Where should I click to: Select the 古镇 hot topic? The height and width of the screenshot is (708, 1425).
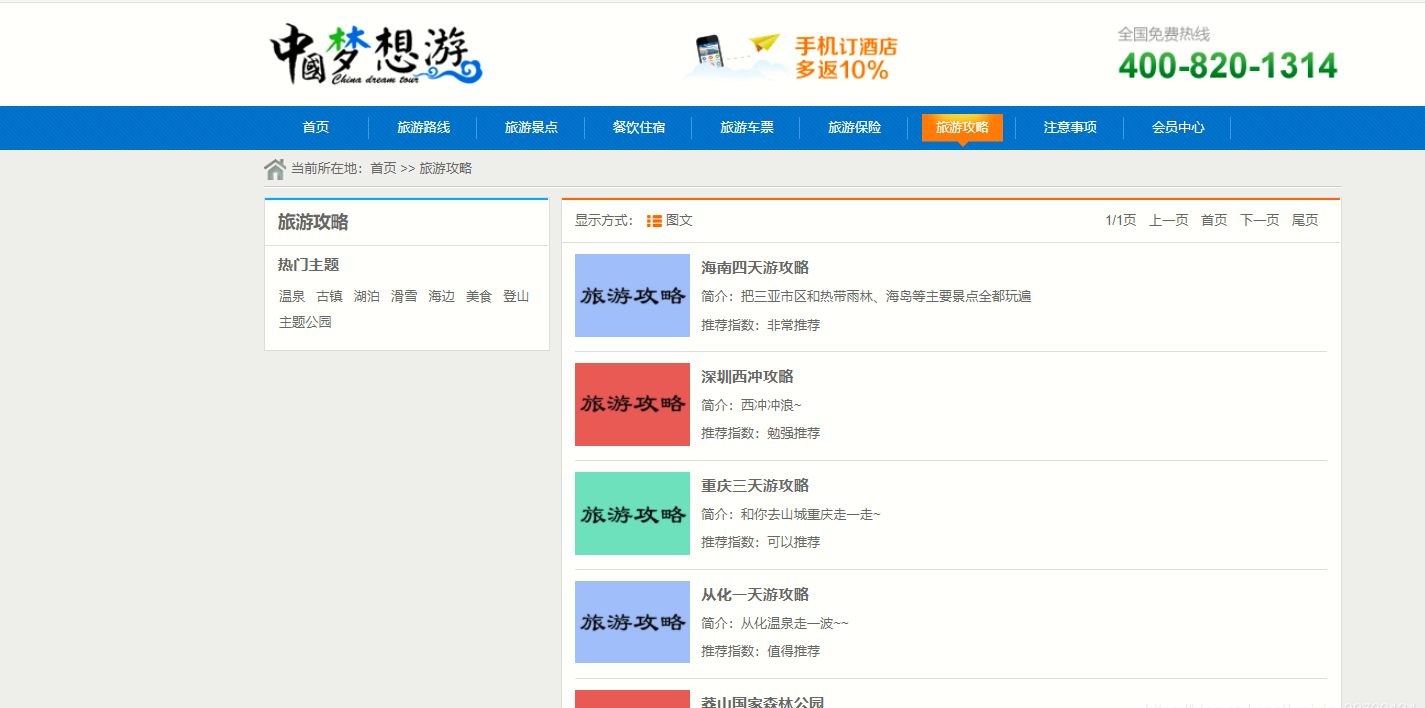[x=329, y=297]
